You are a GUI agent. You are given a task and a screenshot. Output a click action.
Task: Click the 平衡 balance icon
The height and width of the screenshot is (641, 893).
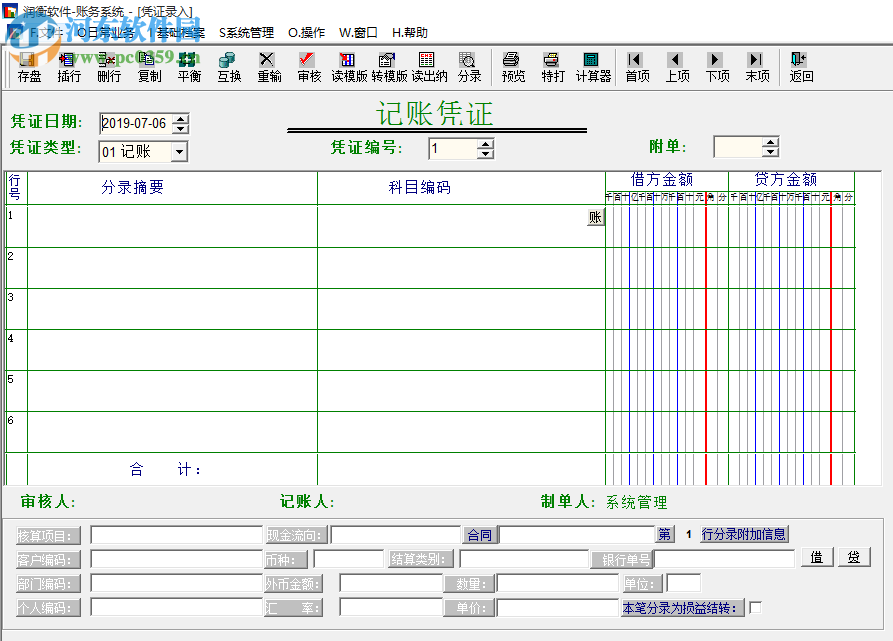pyautogui.click(x=189, y=67)
